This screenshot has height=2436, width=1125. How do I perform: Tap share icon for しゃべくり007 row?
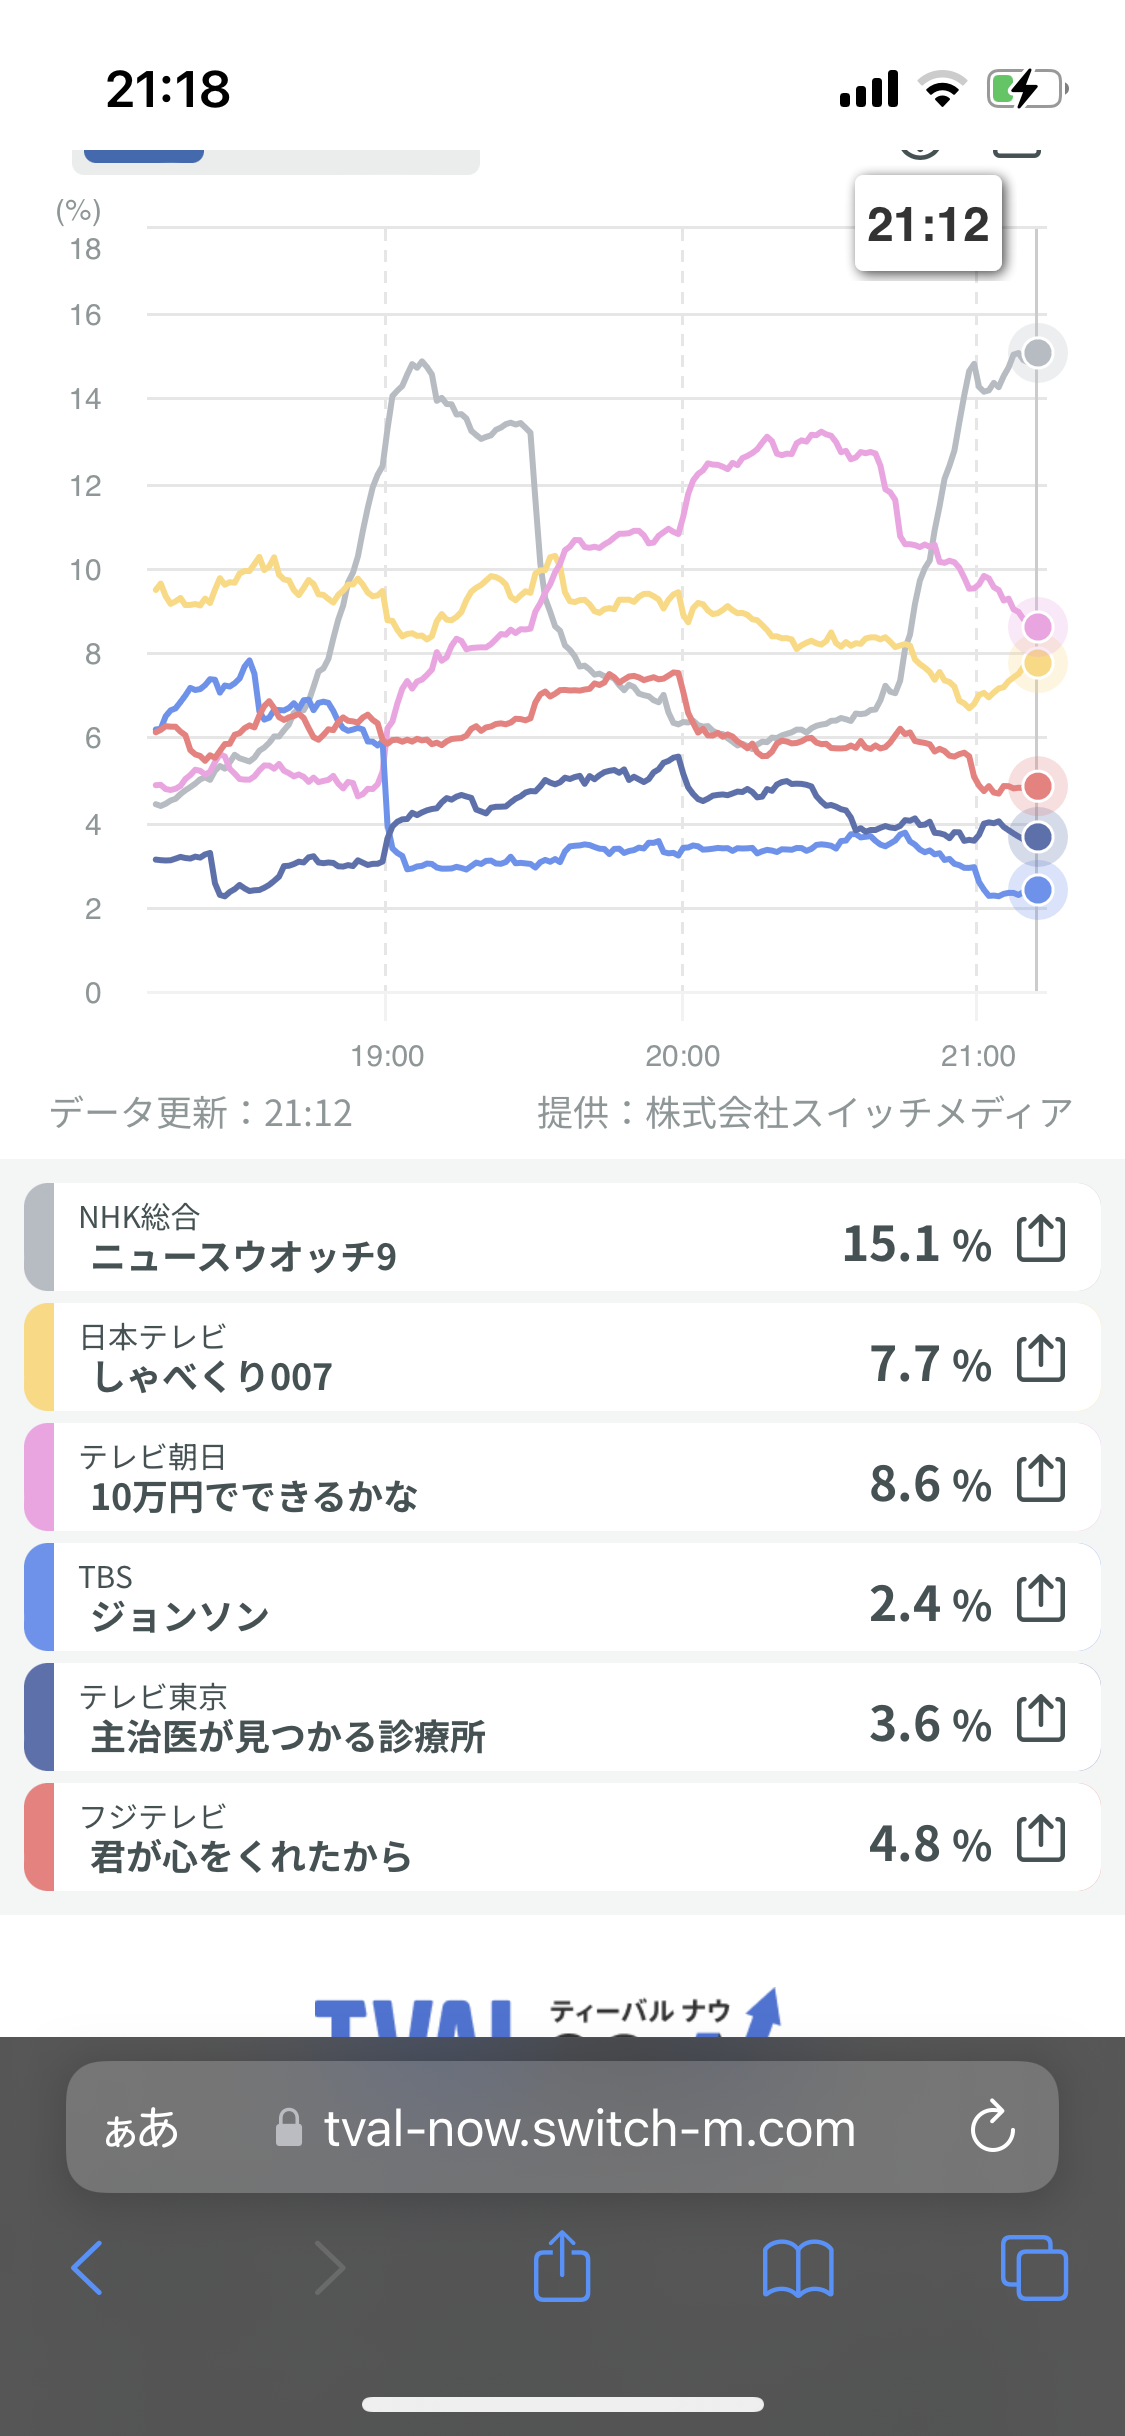tap(1041, 1359)
